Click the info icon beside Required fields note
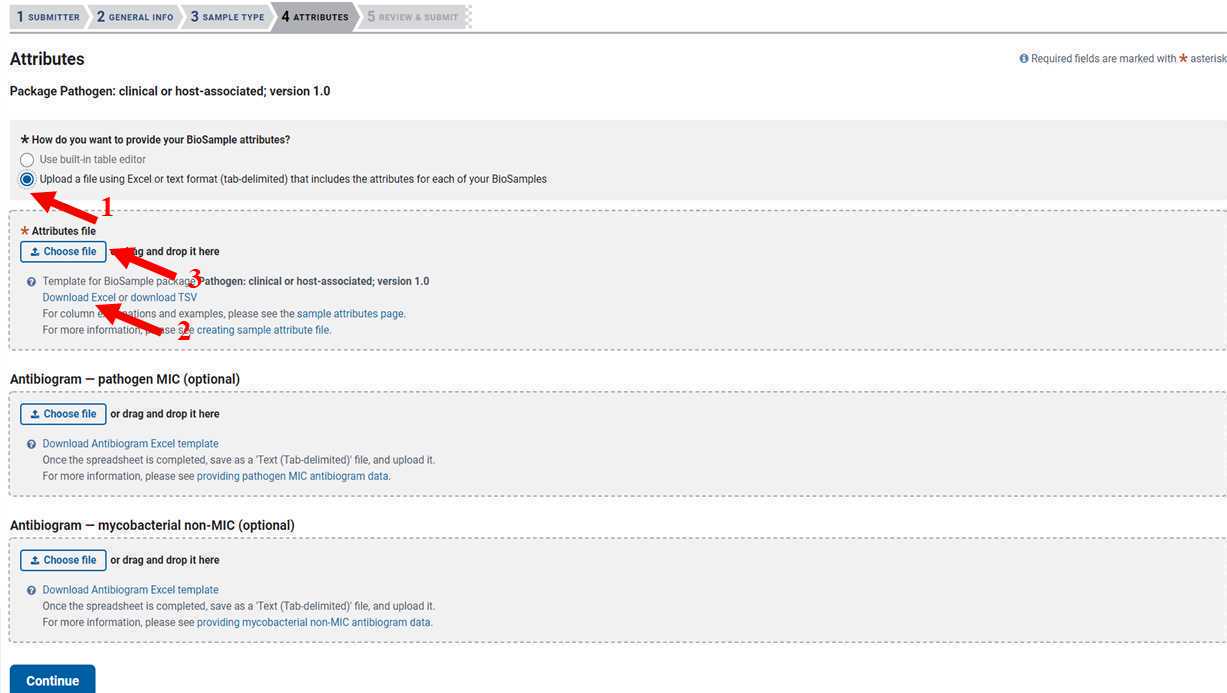The image size is (1227, 693). pos(1024,59)
